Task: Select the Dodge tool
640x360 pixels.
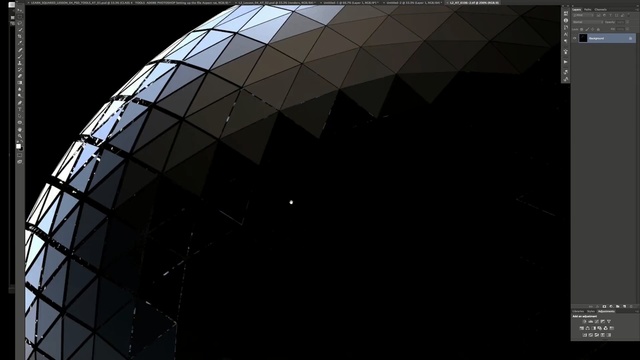Action: point(20,95)
